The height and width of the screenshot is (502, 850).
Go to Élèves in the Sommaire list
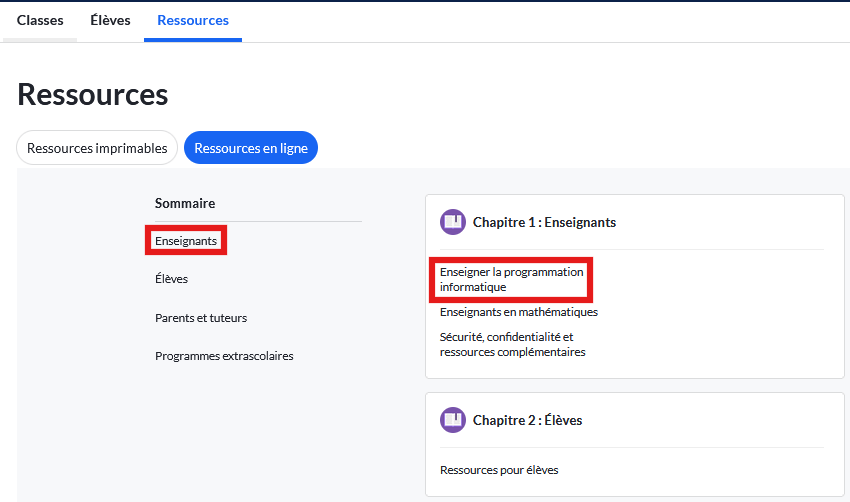click(171, 279)
